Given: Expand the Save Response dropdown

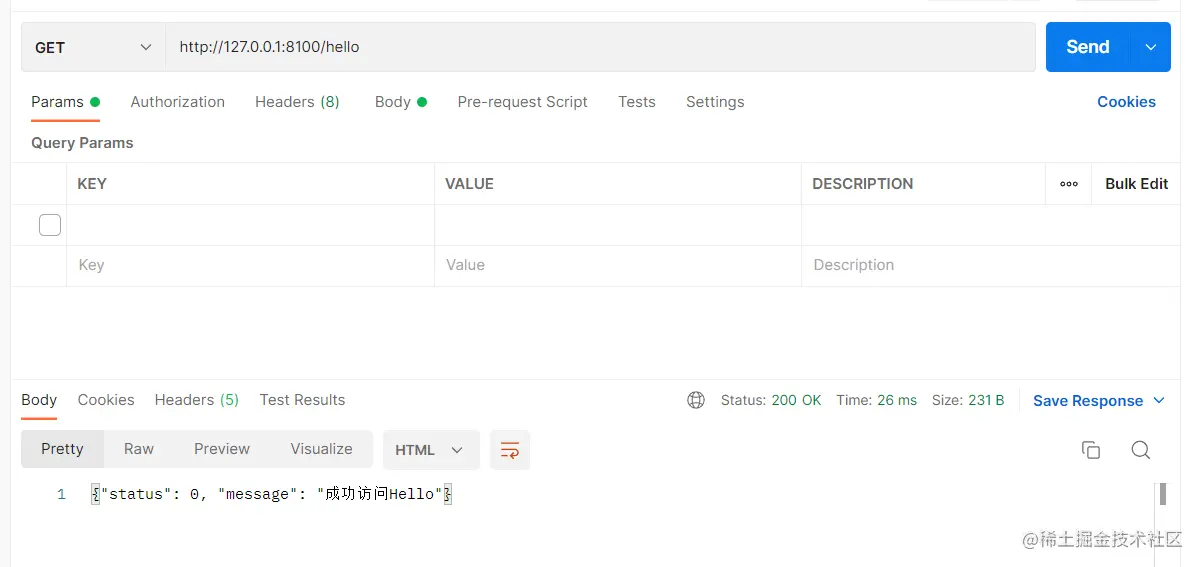Looking at the screenshot, I should [1159, 400].
